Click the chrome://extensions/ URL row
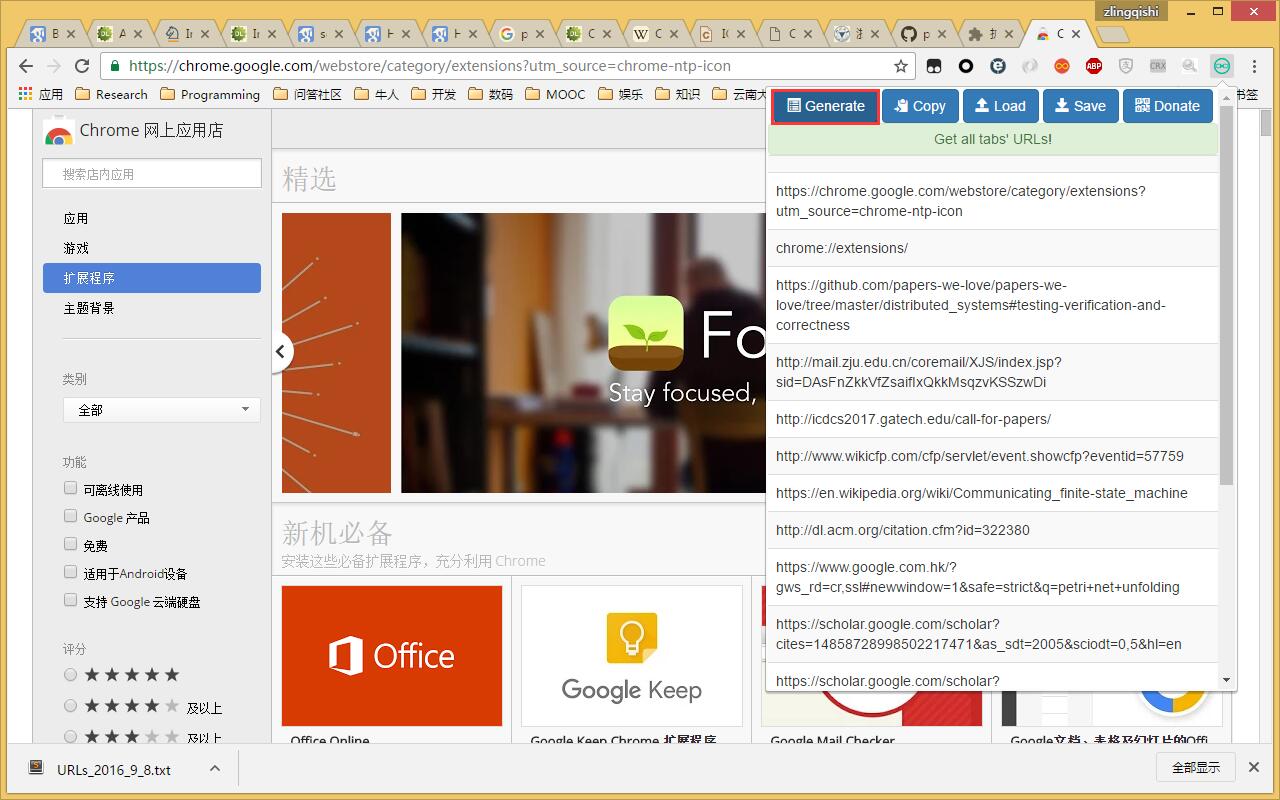 pyautogui.click(x=993, y=248)
